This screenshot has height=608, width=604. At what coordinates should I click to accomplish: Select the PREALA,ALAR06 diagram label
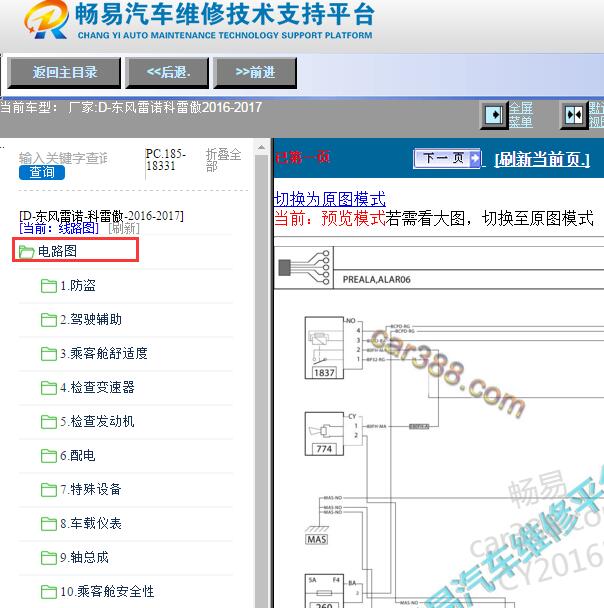[x=377, y=280]
